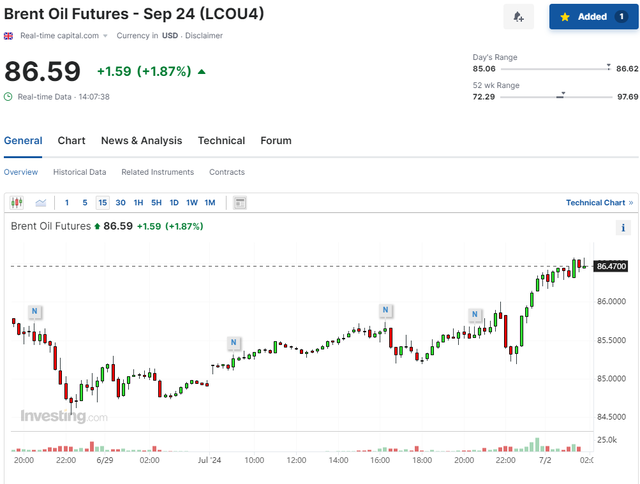The width and height of the screenshot is (640, 484).
Task: Open the first news marker on chart
Action: point(35,311)
